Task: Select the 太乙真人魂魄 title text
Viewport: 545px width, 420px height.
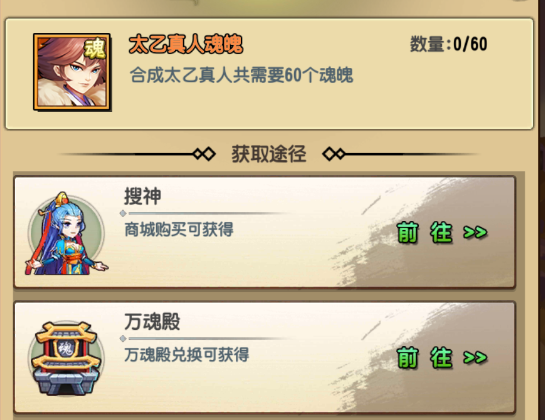Action: point(186,45)
